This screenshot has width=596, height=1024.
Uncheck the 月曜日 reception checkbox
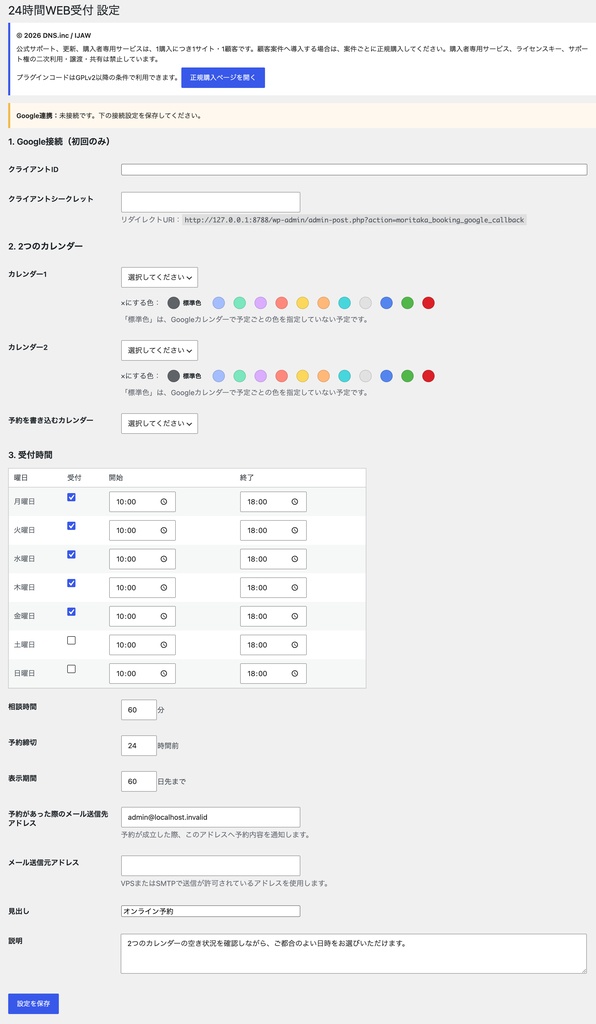pyautogui.click(x=71, y=497)
